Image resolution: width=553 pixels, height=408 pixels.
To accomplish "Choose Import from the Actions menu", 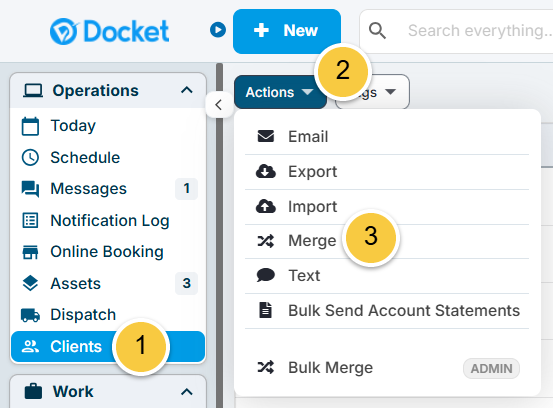I will coord(387,207).
